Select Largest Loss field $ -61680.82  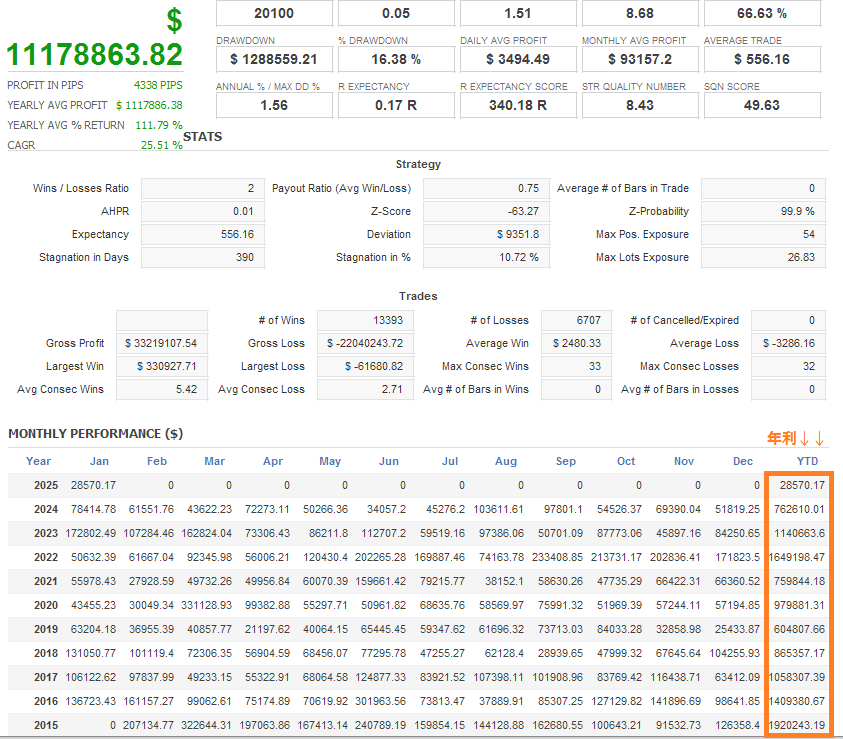pos(366,367)
